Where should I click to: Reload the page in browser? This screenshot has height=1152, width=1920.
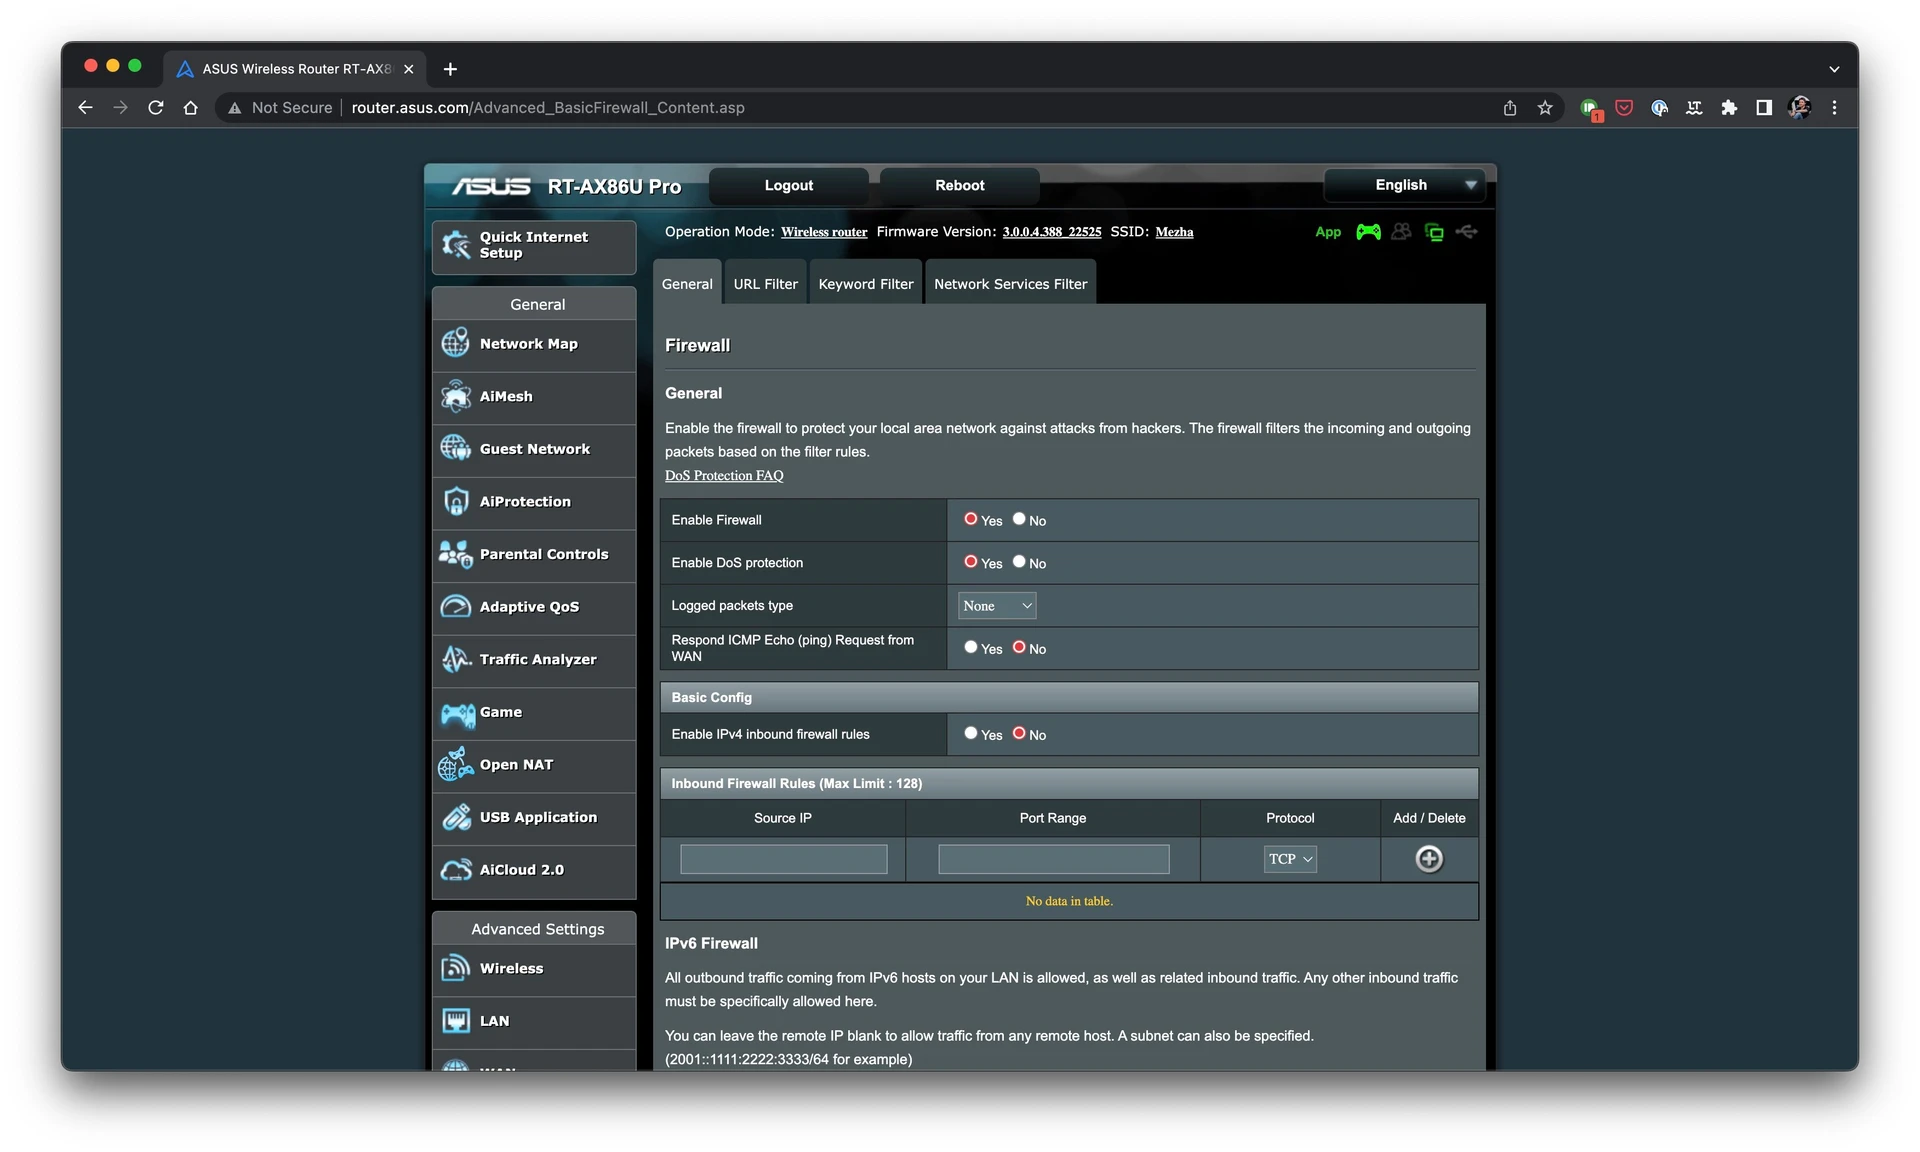(x=155, y=108)
